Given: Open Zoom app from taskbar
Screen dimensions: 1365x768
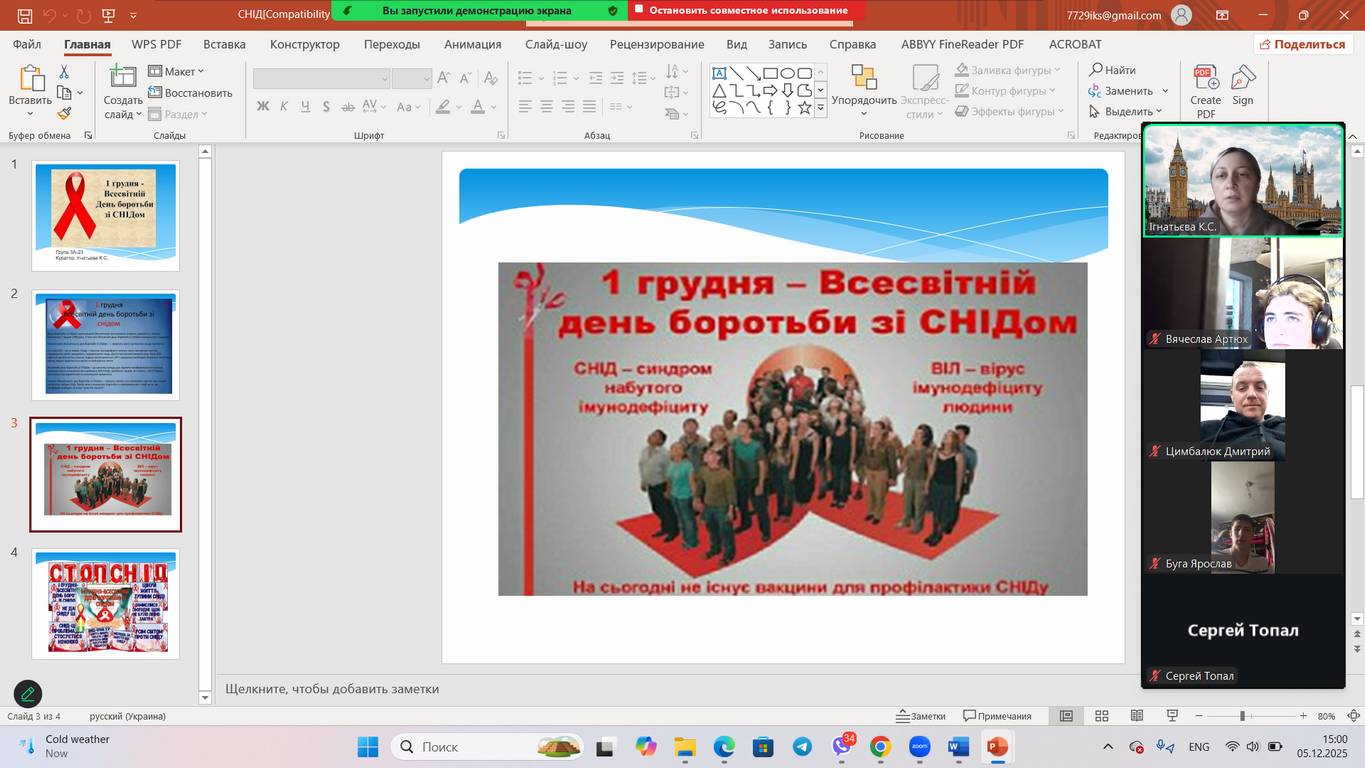Looking at the screenshot, I should tap(919, 747).
